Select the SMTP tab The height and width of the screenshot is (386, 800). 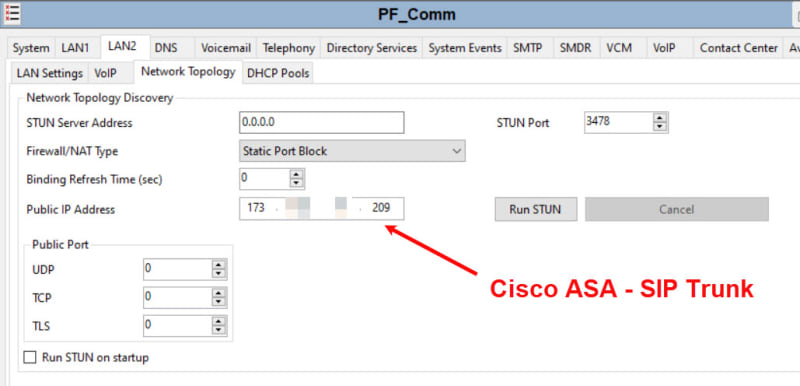point(528,48)
